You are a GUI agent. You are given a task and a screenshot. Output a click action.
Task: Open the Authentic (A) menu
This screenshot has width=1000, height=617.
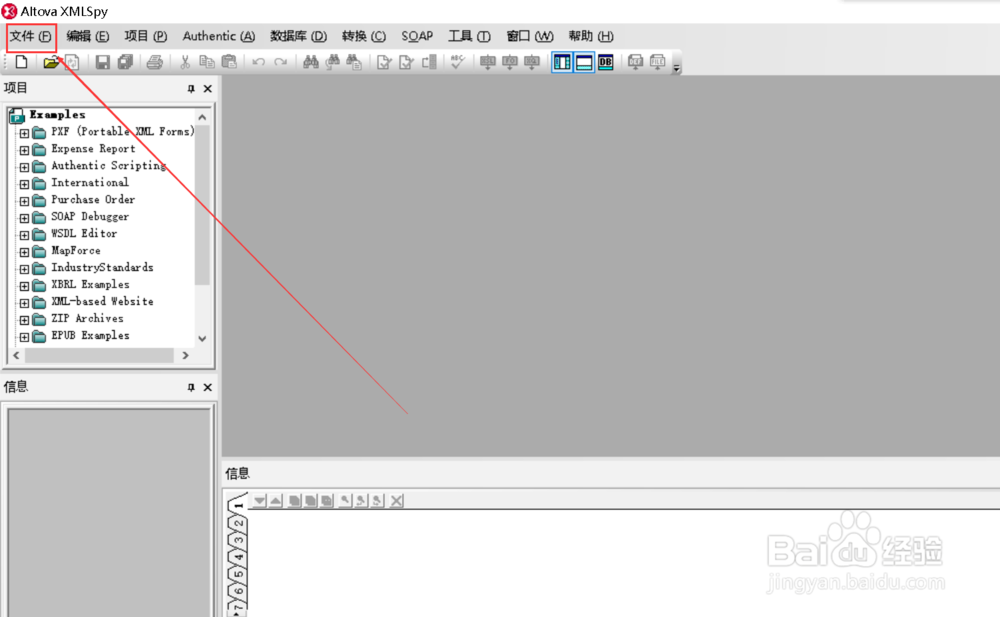click(219, 36)
